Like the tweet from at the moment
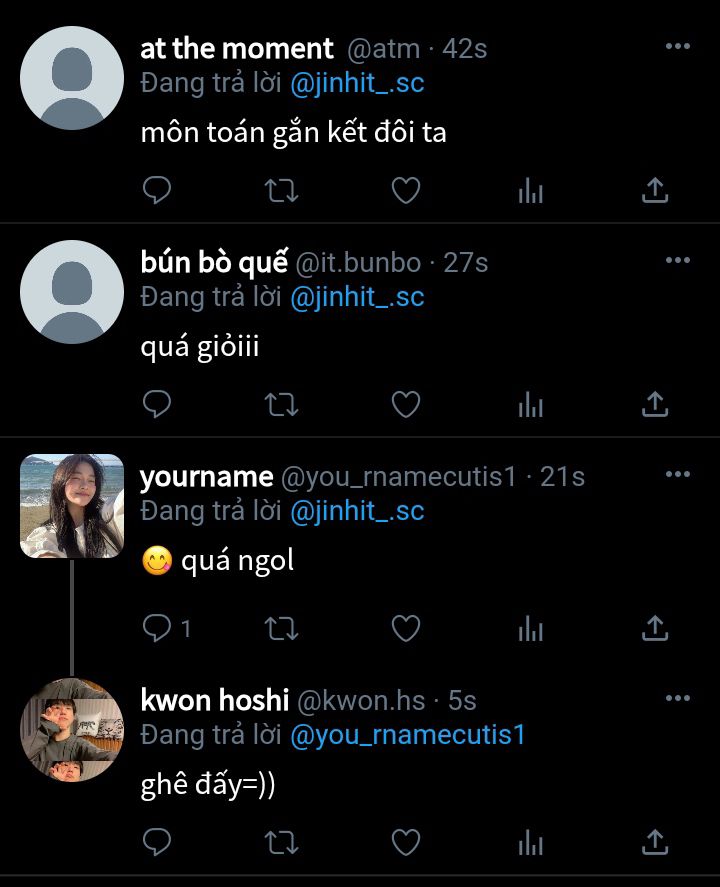This screenshot has width=720, height=887. point(405,190)
